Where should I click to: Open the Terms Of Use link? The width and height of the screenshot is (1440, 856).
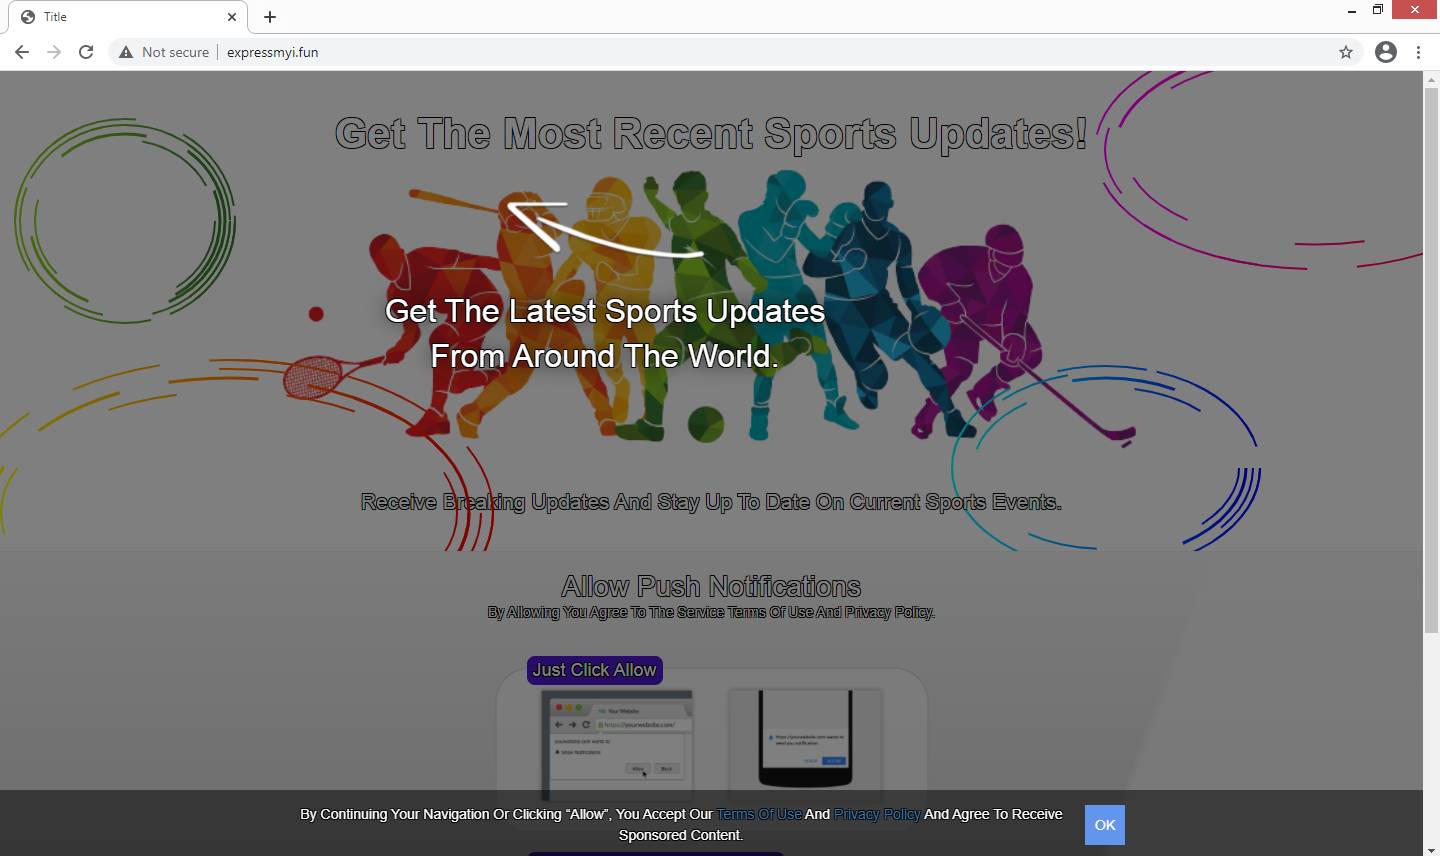click(759, 814)
